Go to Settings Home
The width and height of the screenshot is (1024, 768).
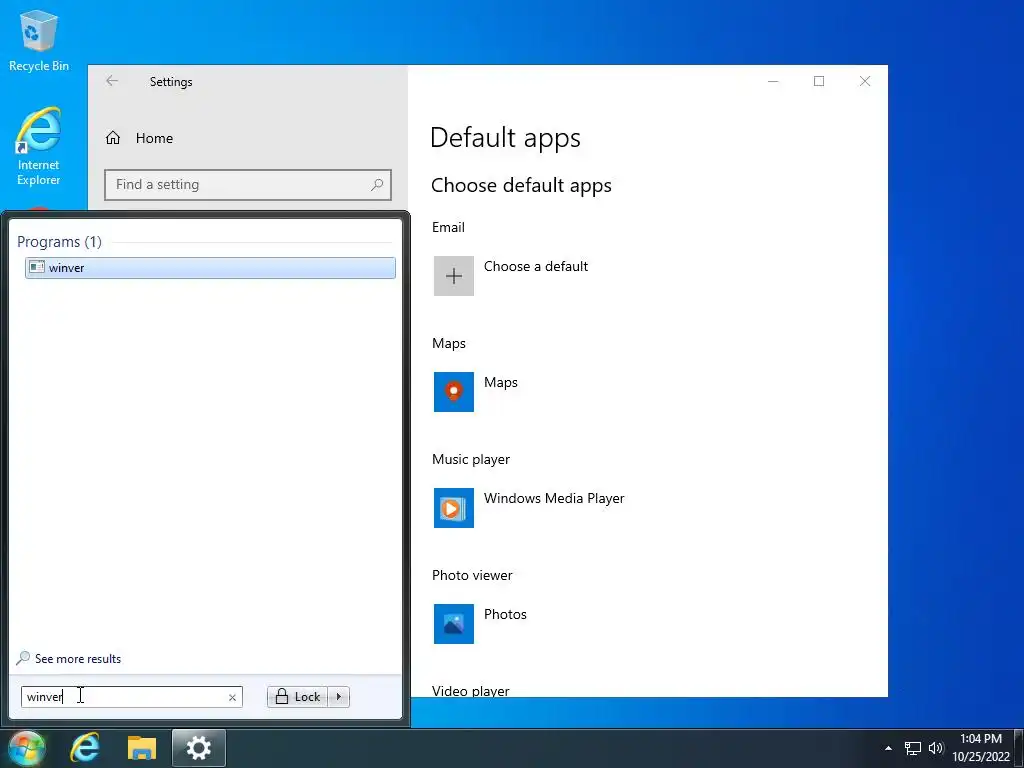[x=139, y=138]
